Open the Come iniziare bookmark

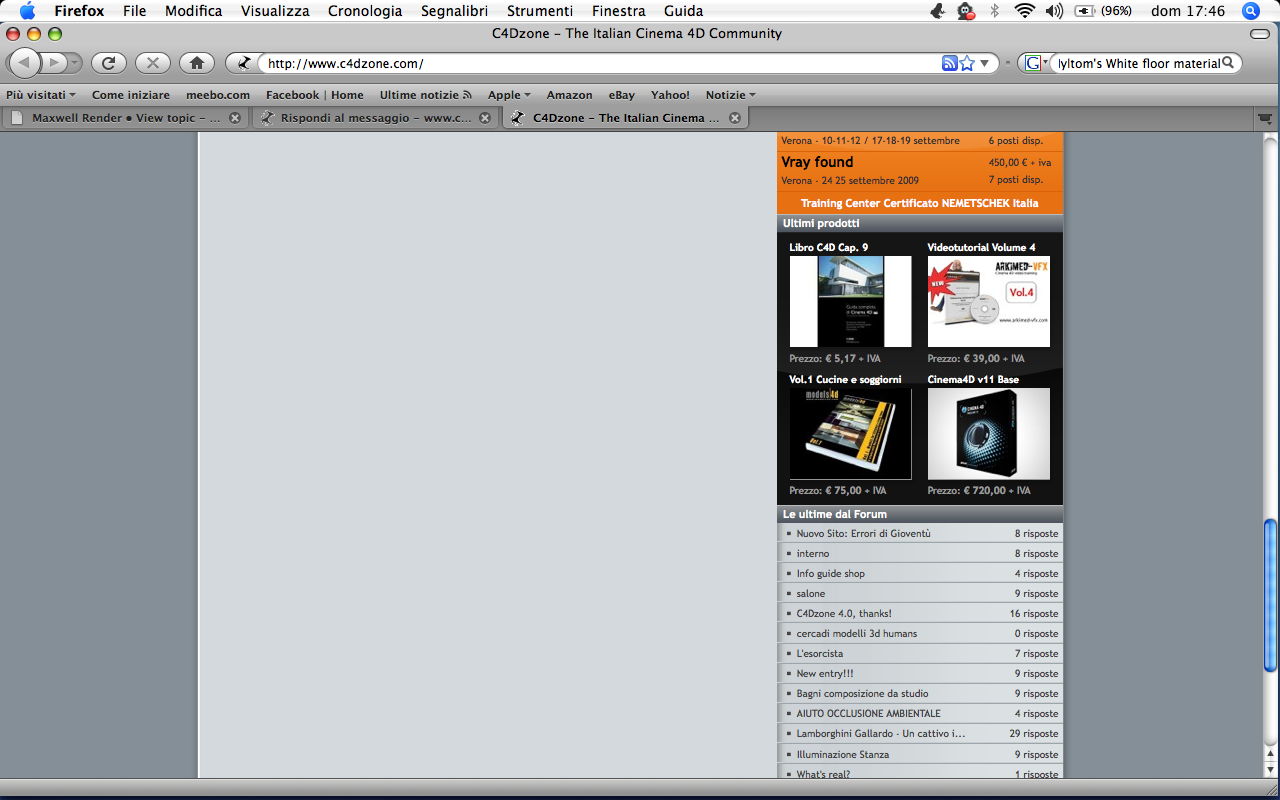pyautogui.click(x=131, y=95)
